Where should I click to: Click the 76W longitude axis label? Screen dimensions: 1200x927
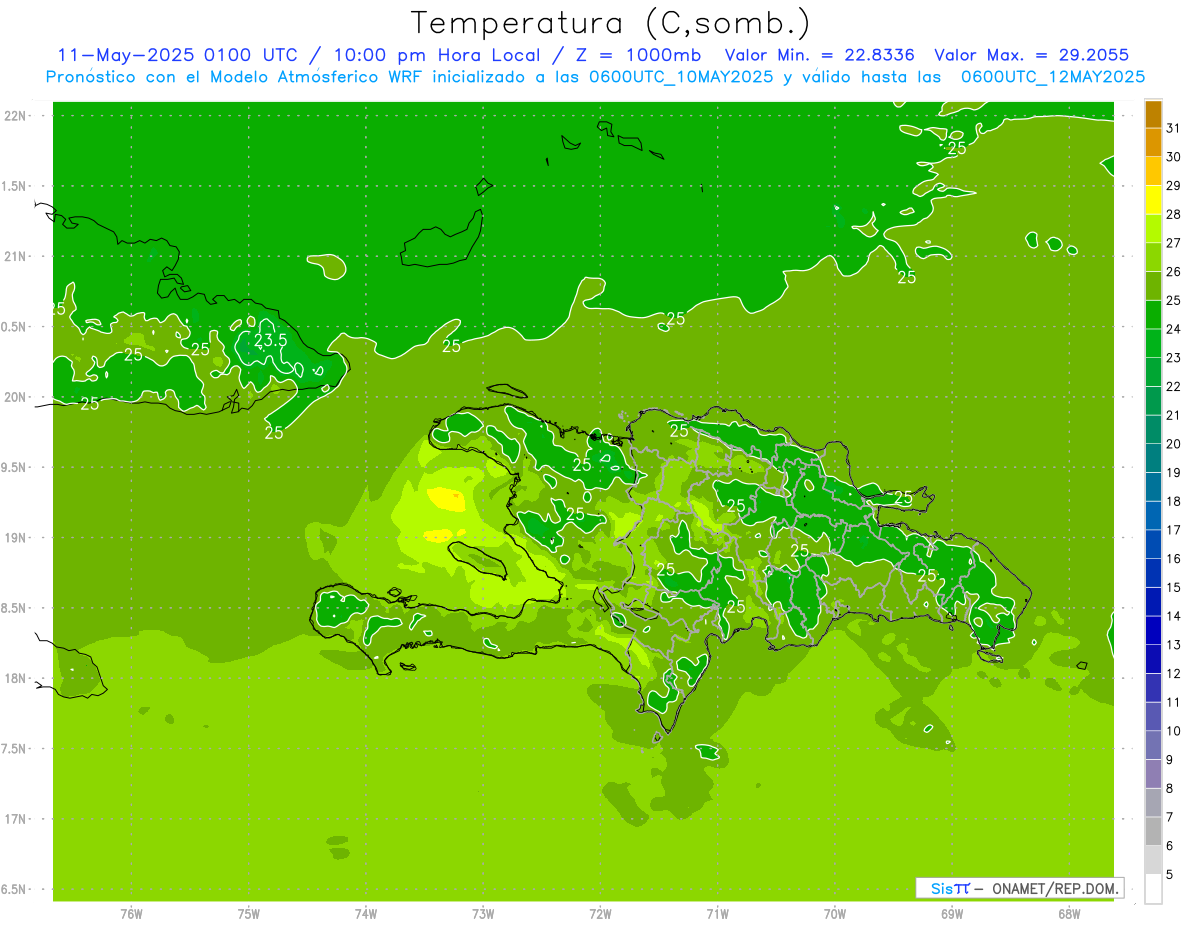[131, 914]
